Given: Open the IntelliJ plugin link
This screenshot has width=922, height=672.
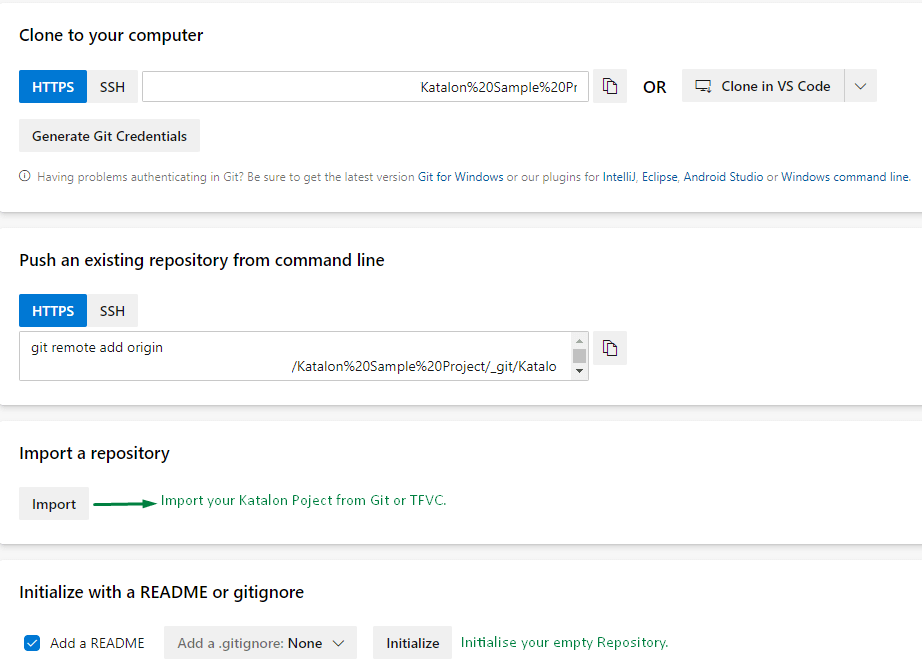Looking at the screenshot, I should coord(619,177).
